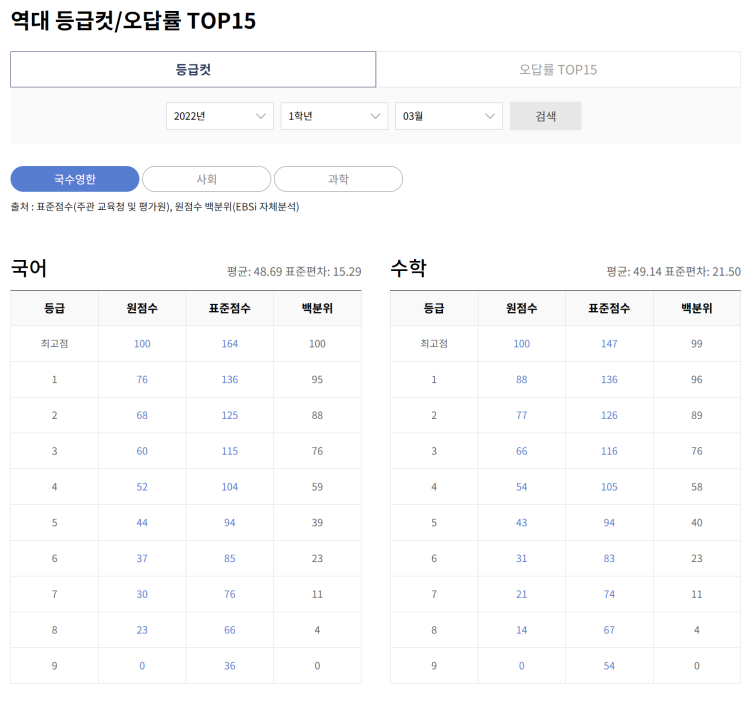Select the 사회 subject pill
This screenshot has width=750, height=709.
pos(207,179)
